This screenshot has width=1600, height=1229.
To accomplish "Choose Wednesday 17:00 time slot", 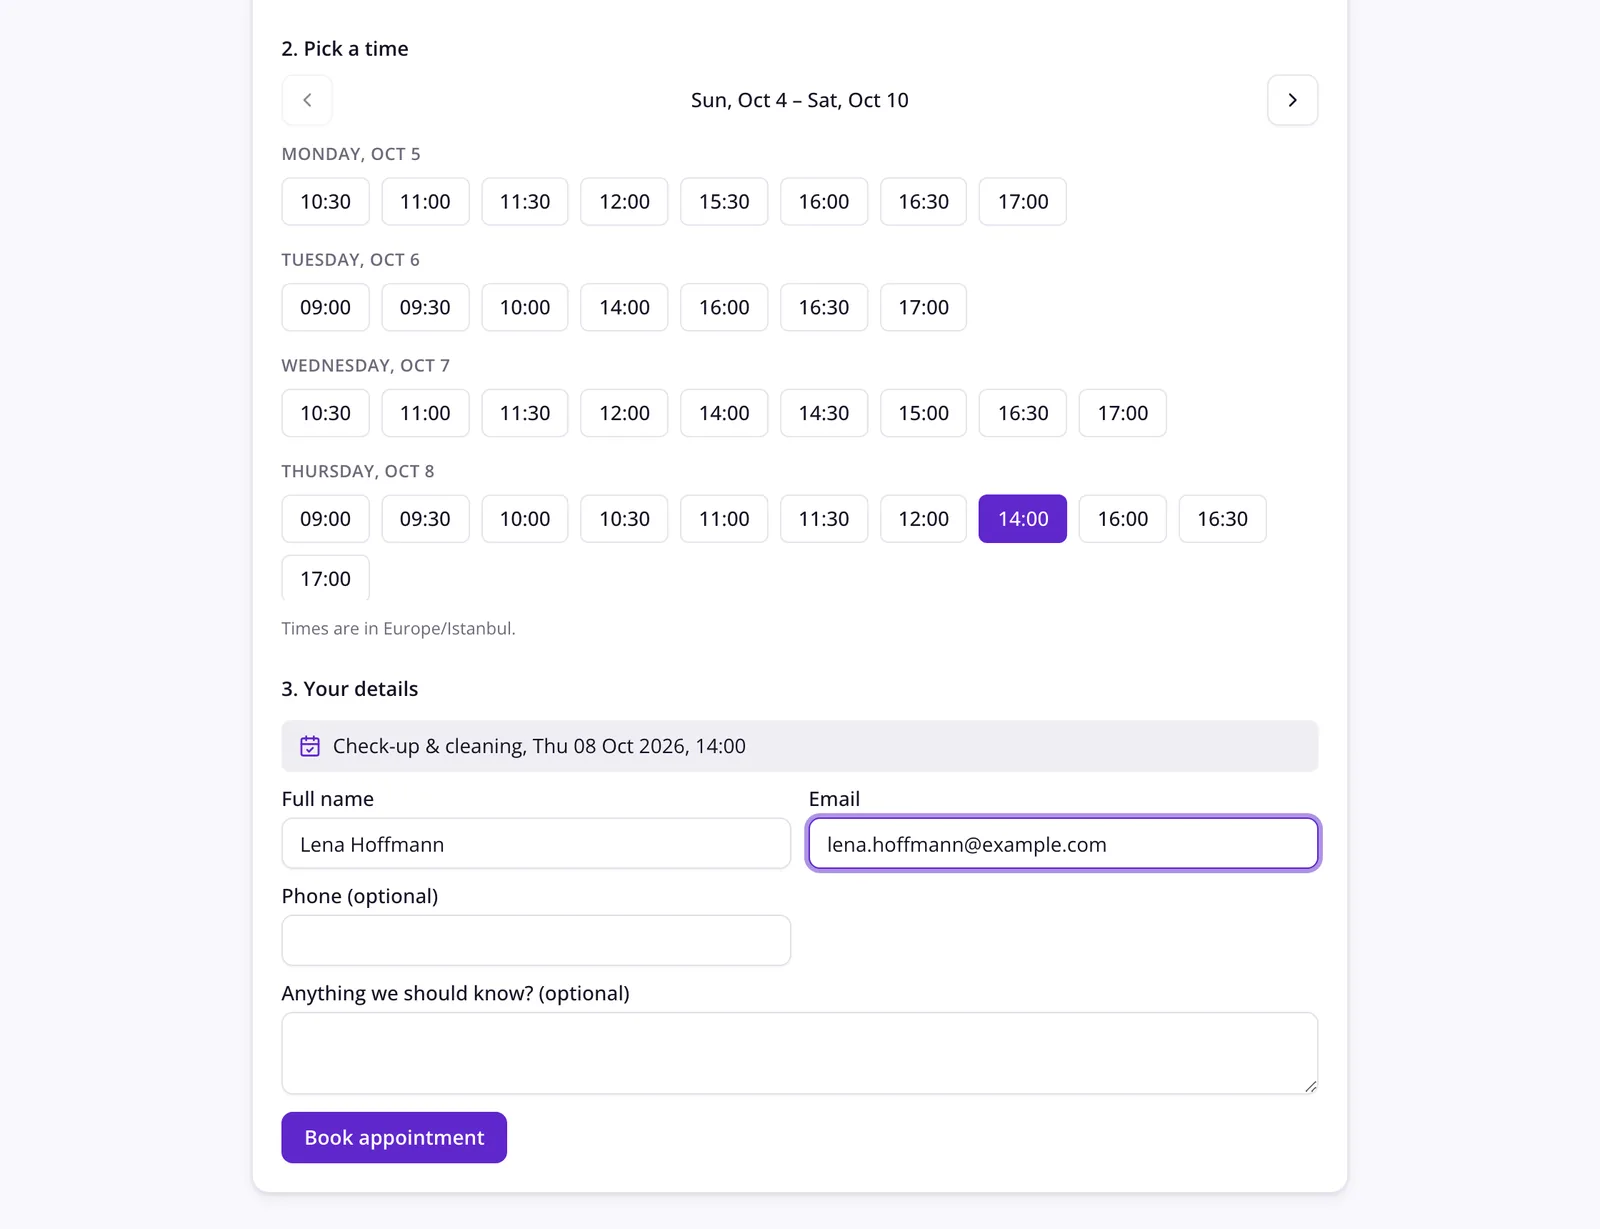I will pos(1122,413).
